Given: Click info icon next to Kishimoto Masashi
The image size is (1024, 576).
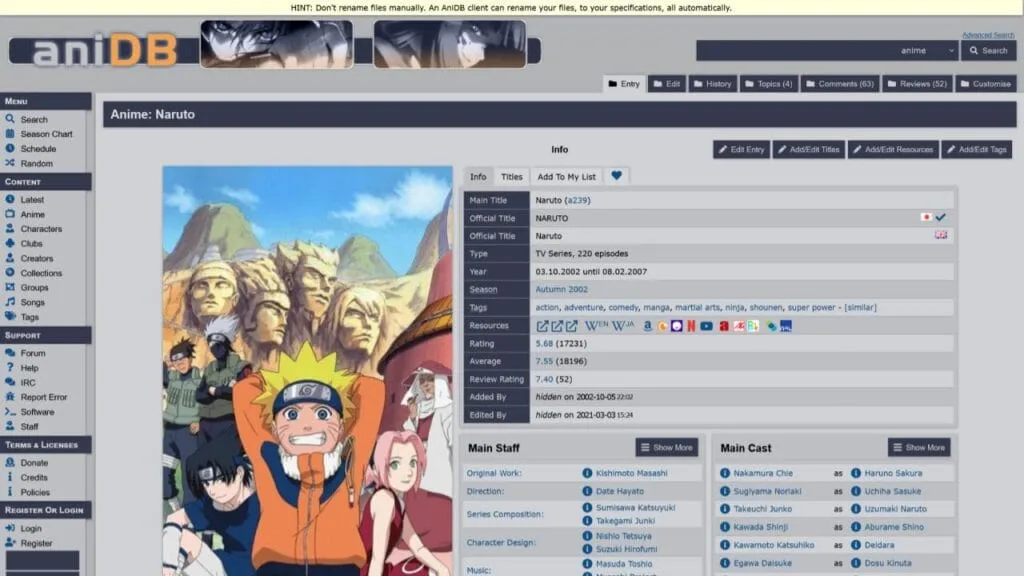Looking at the screenshot, I should pyautogui.click(x=587, y=473).
